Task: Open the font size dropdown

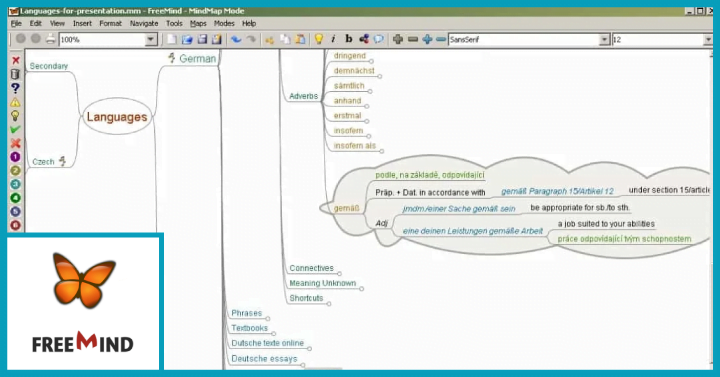Action: [x=707, y=40]
